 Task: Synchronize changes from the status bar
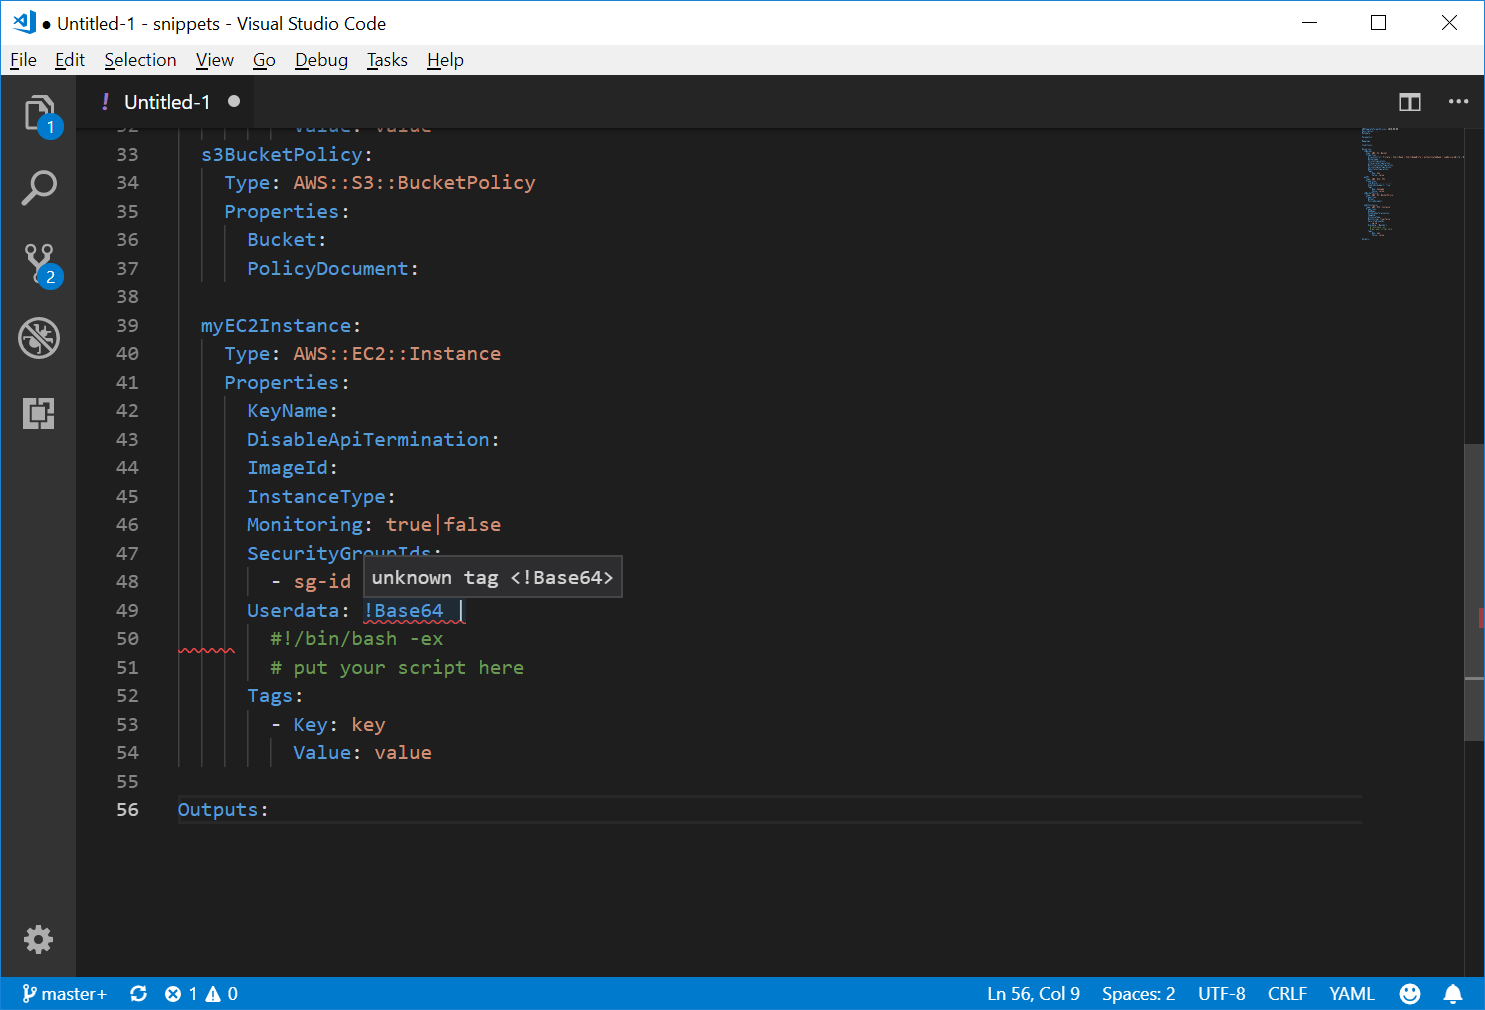138,993
